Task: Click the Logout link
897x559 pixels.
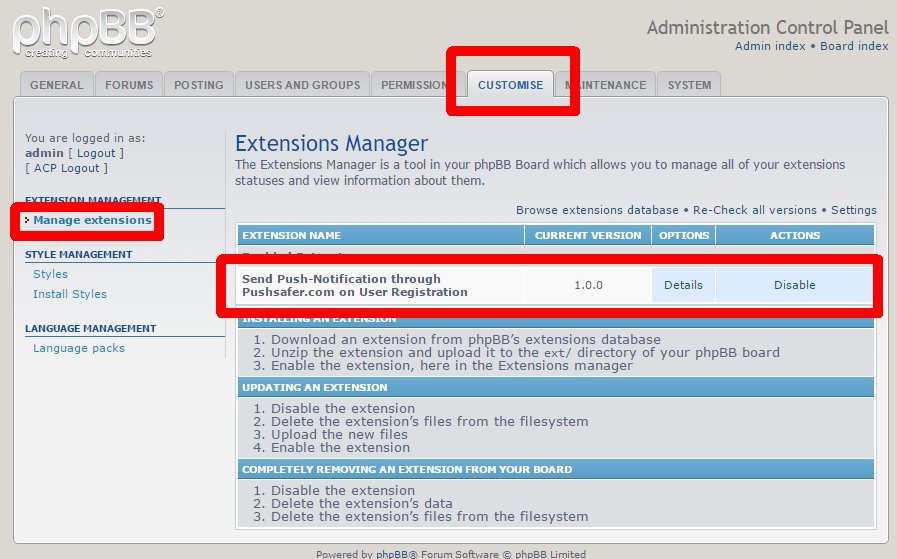Action: point(96,153)
